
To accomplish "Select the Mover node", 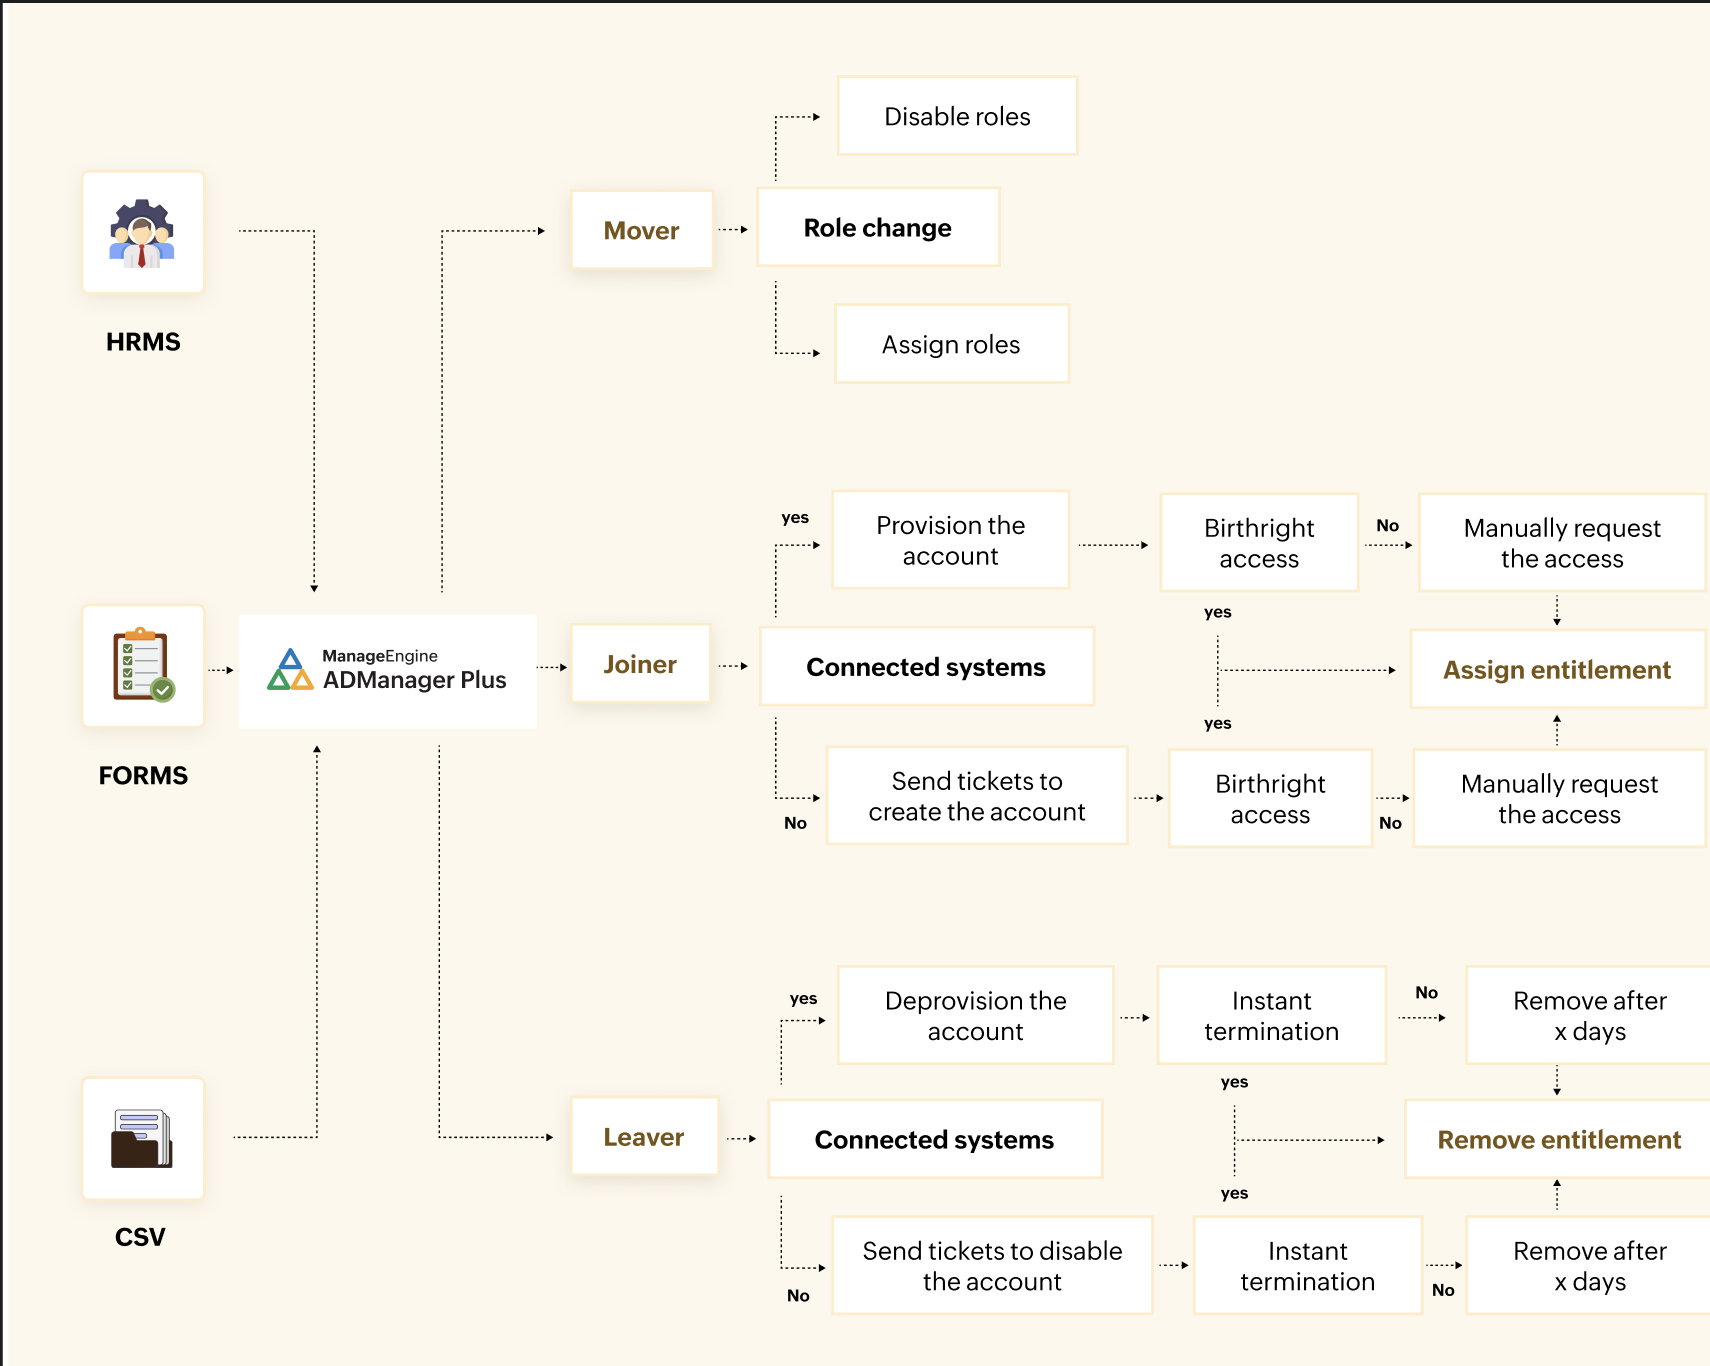I will click(x=641, y=230).
